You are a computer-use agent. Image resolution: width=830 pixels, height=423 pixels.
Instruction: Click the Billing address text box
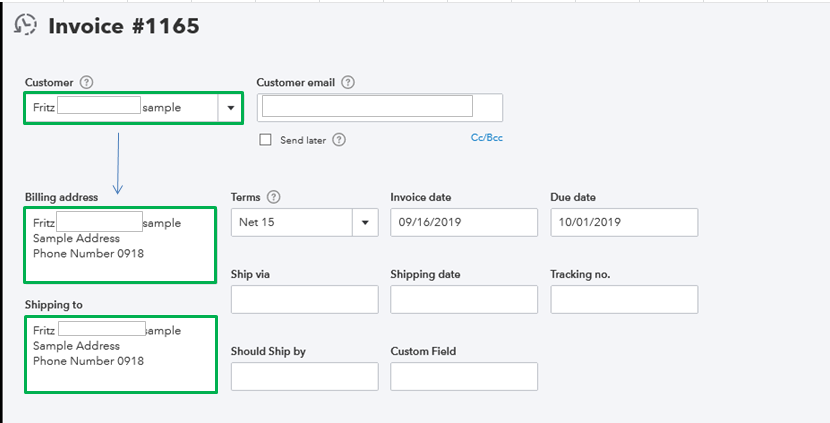(120, 245)
